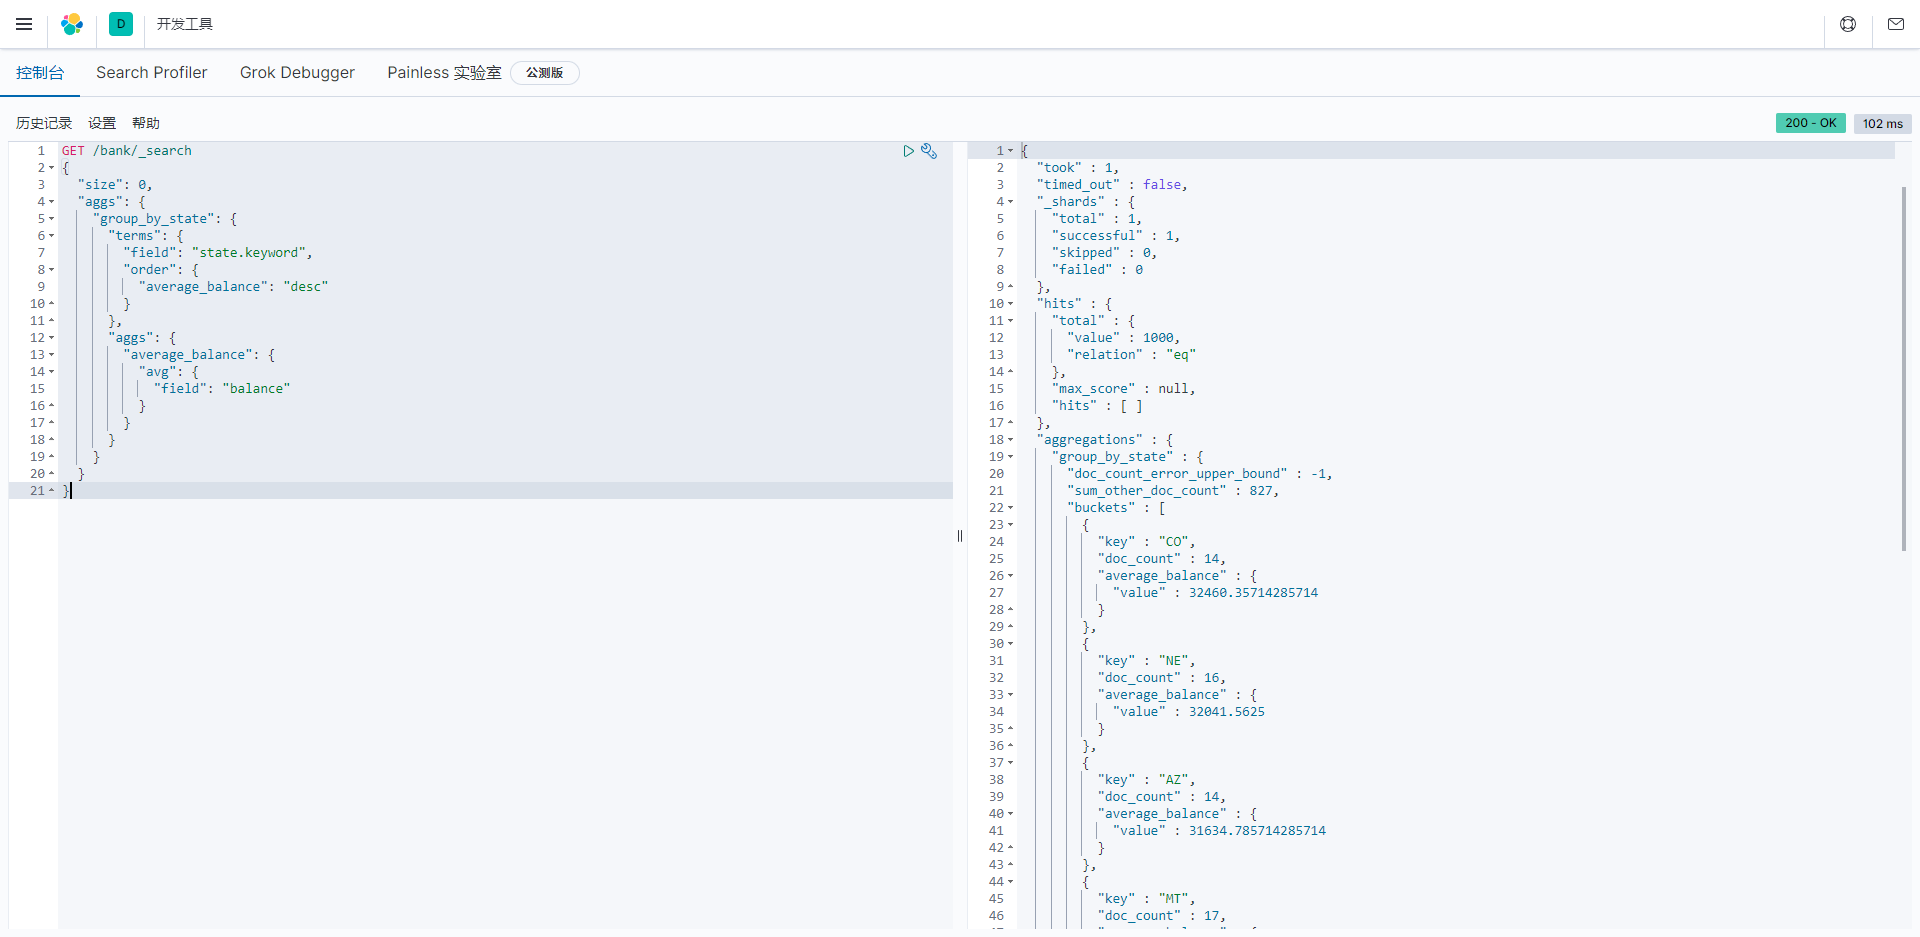This screenshot has width=1920, height=937.
Task: Click the 帮助 help link
Action: pyautogui.click(x=146, y=123)
